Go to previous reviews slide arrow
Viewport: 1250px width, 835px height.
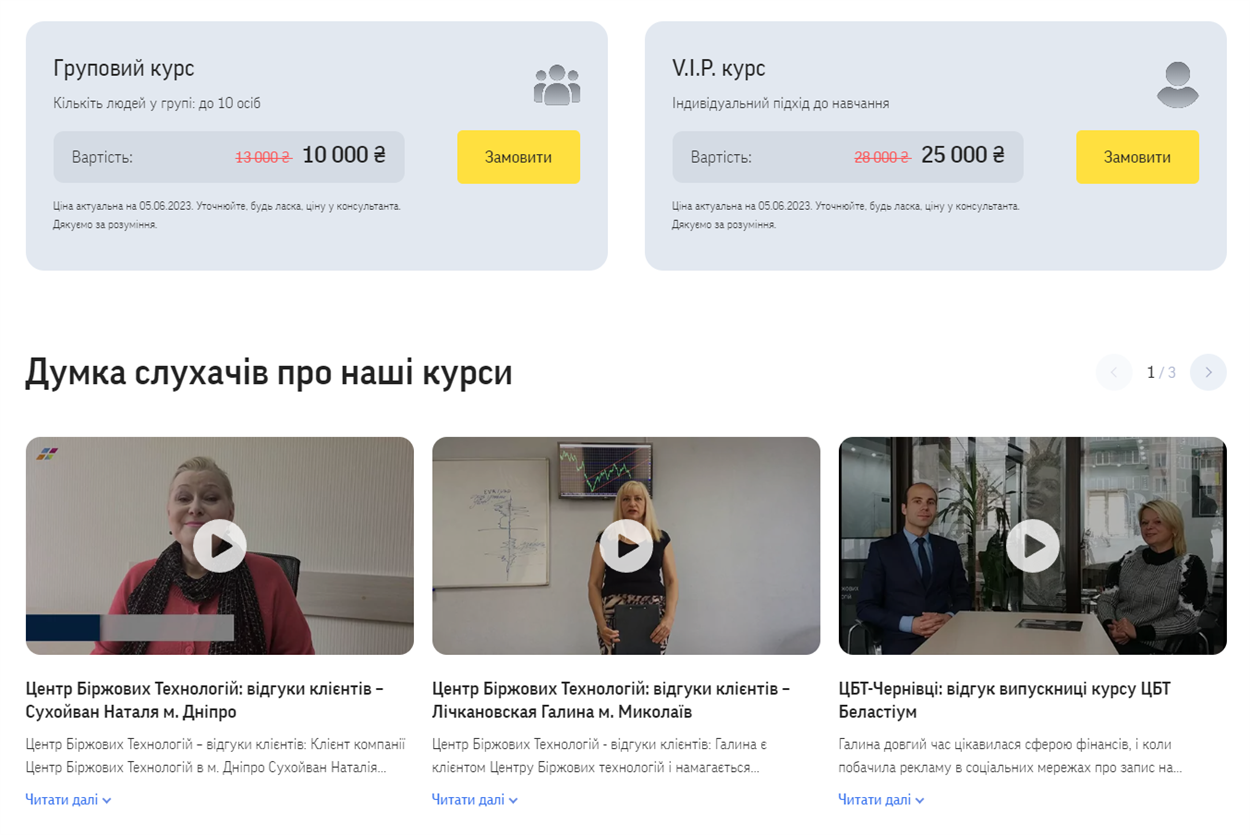[x=1114, y=372]
